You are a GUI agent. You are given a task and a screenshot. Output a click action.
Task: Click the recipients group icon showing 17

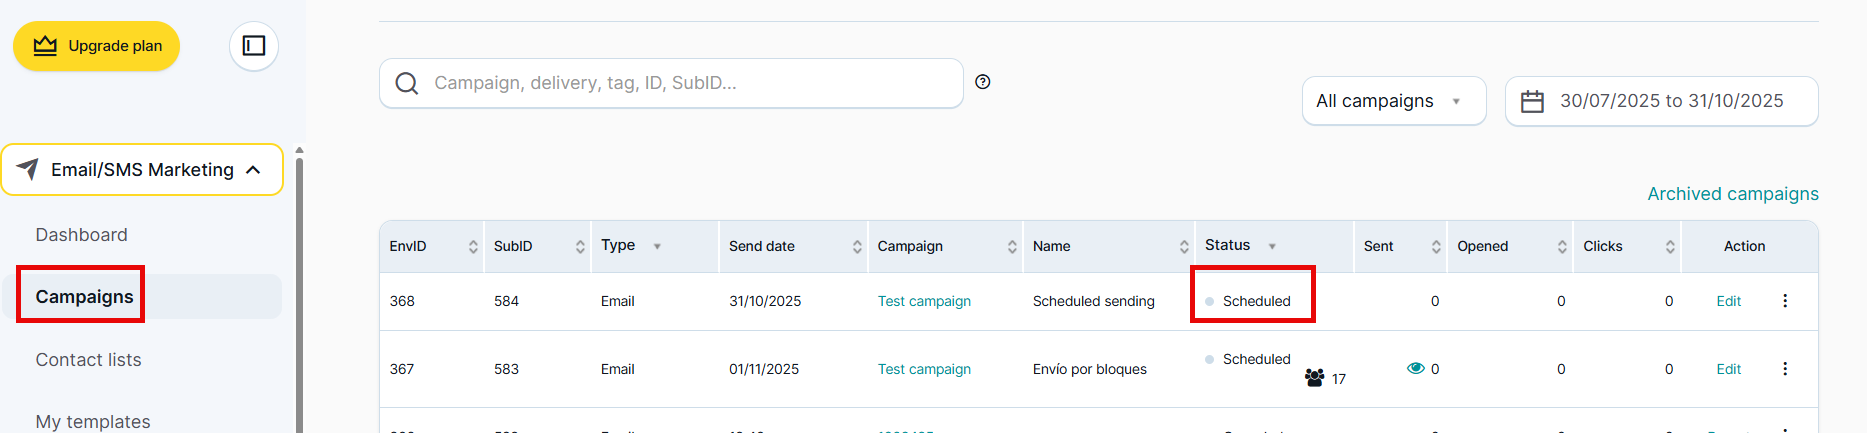coord(1315,378)
